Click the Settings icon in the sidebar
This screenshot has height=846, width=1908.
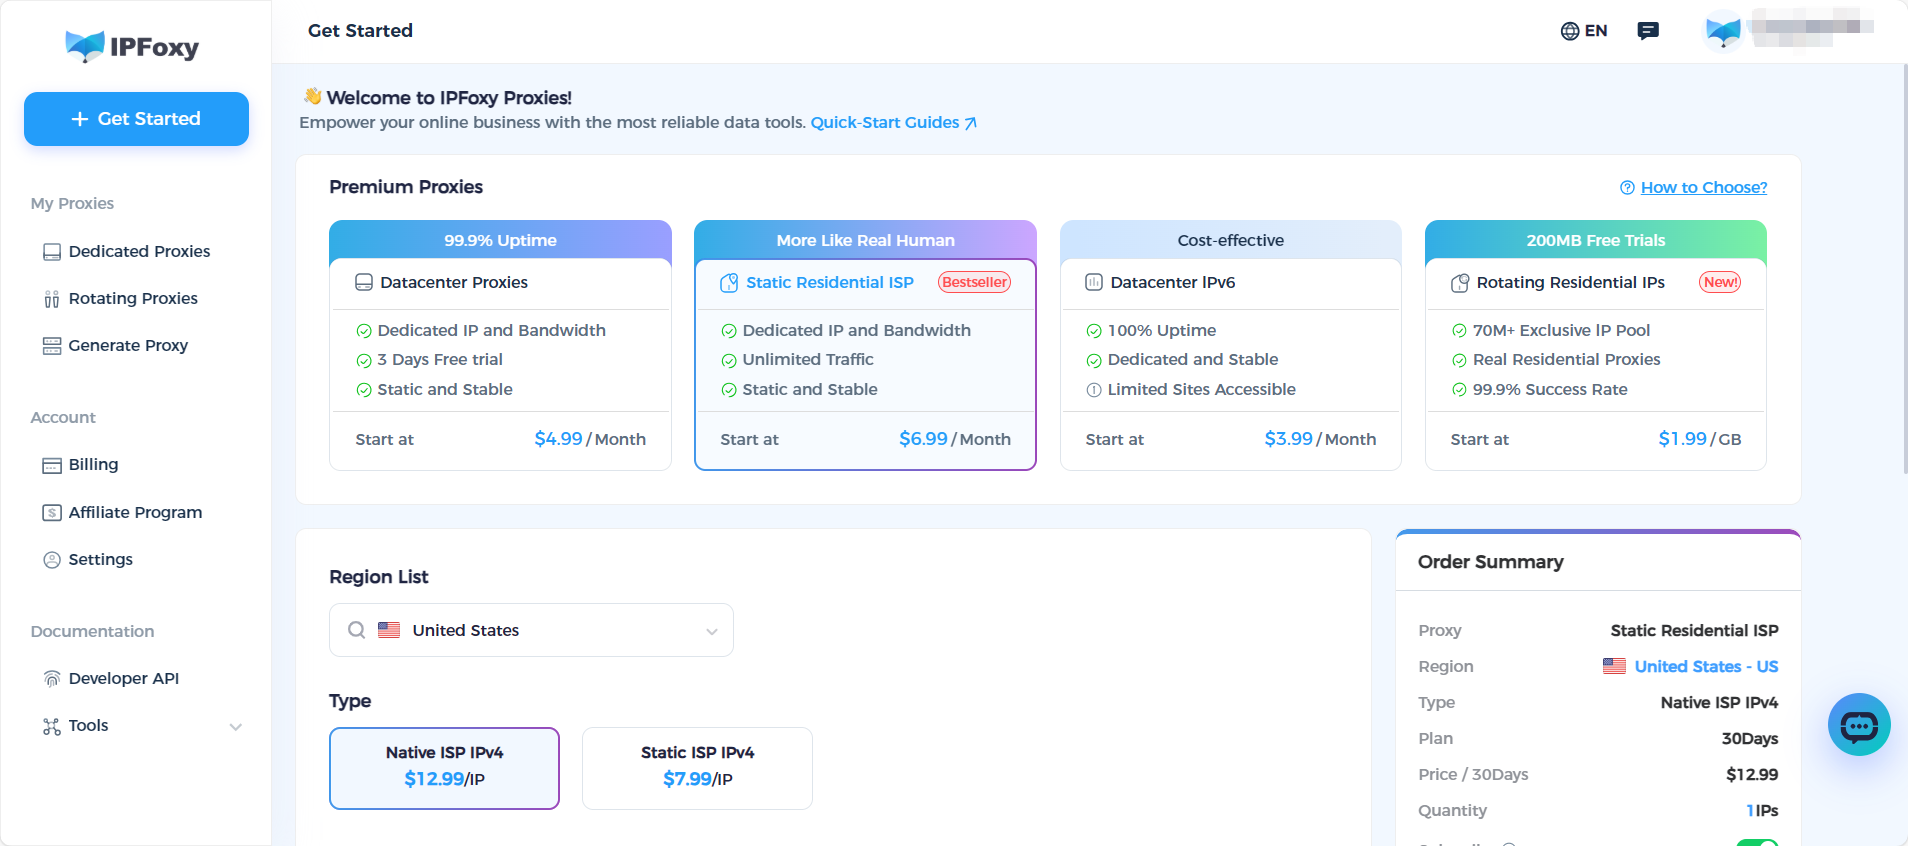(52, 560)
